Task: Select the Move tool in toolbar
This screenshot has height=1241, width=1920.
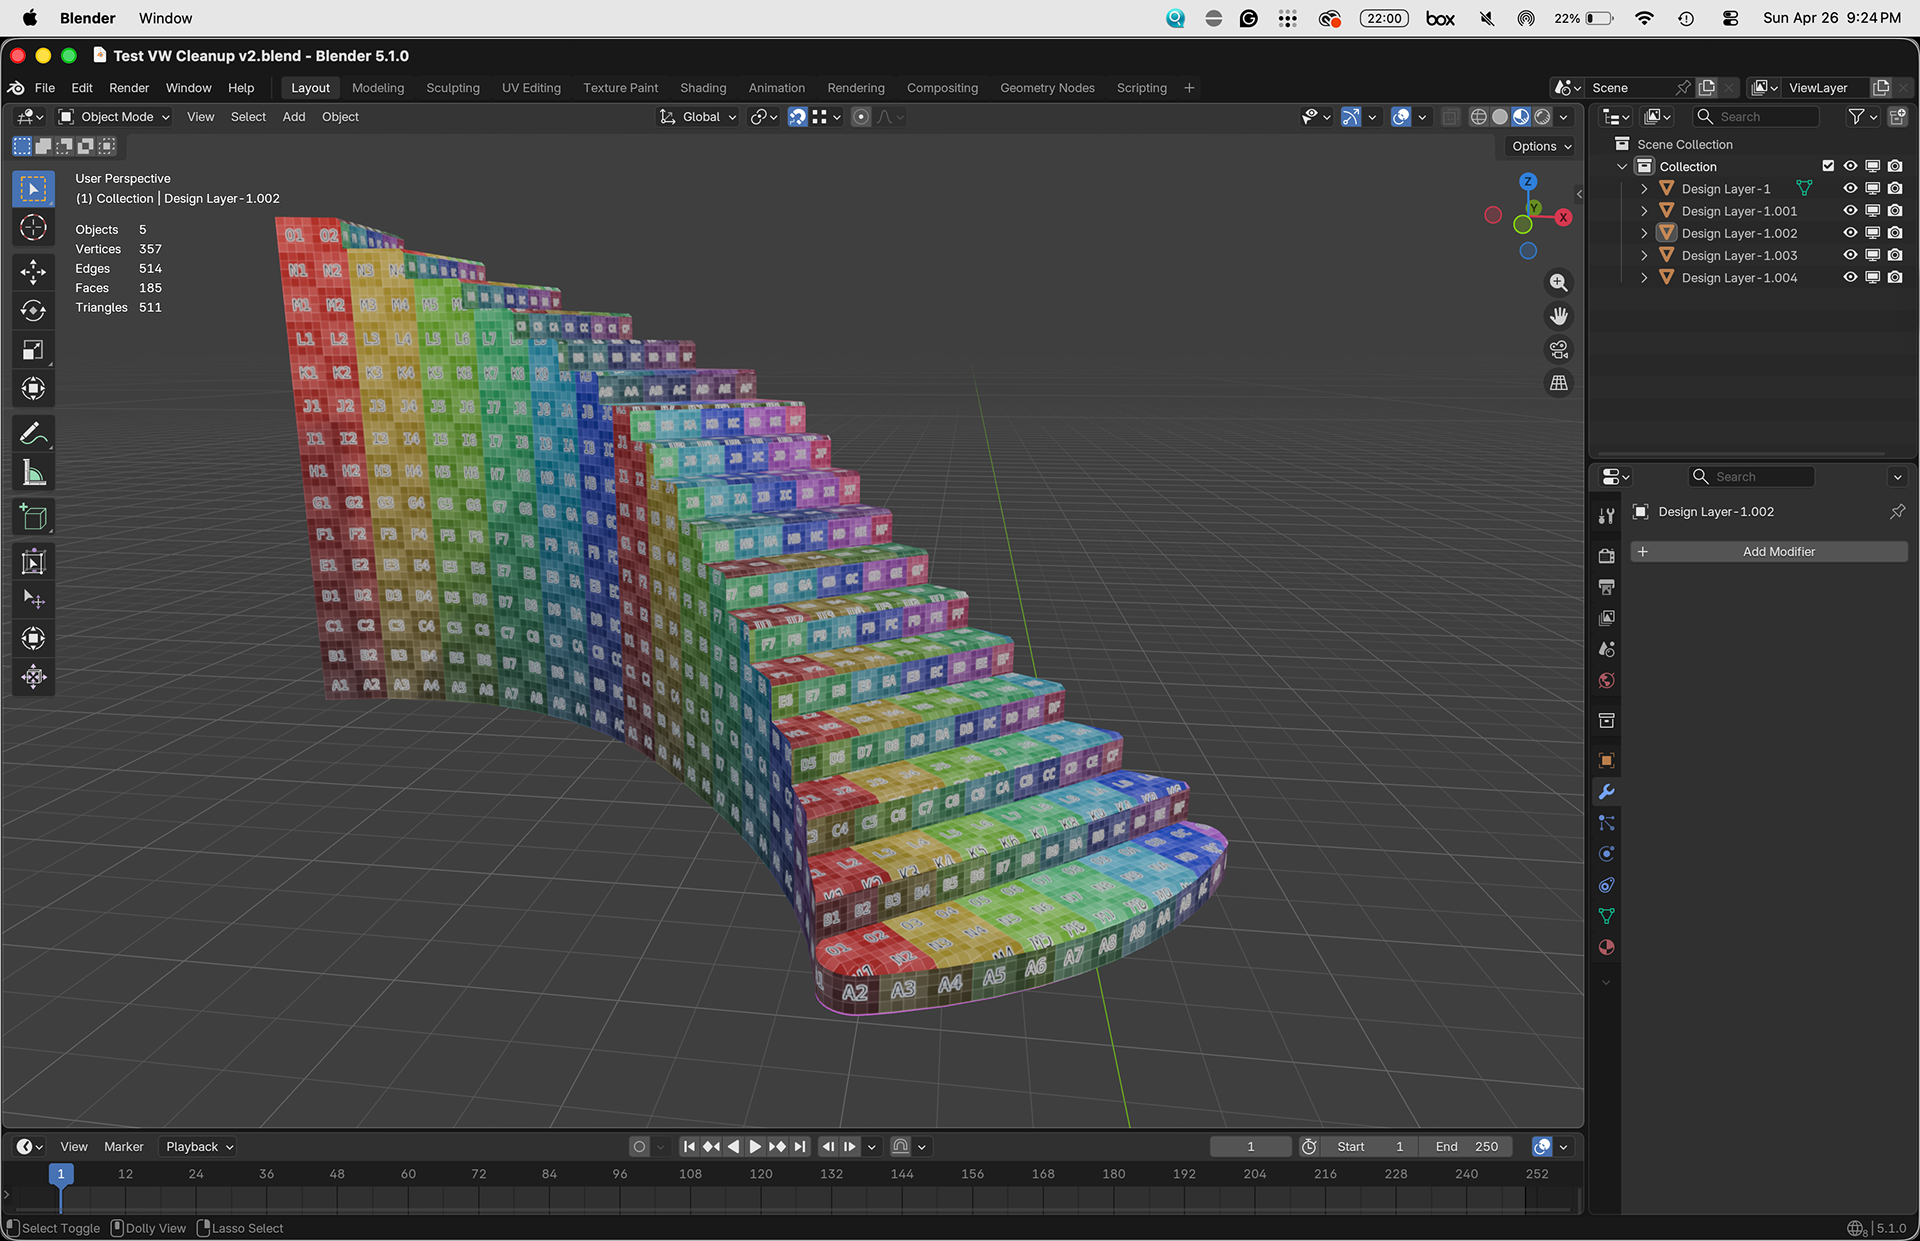Action: [33, 271]
